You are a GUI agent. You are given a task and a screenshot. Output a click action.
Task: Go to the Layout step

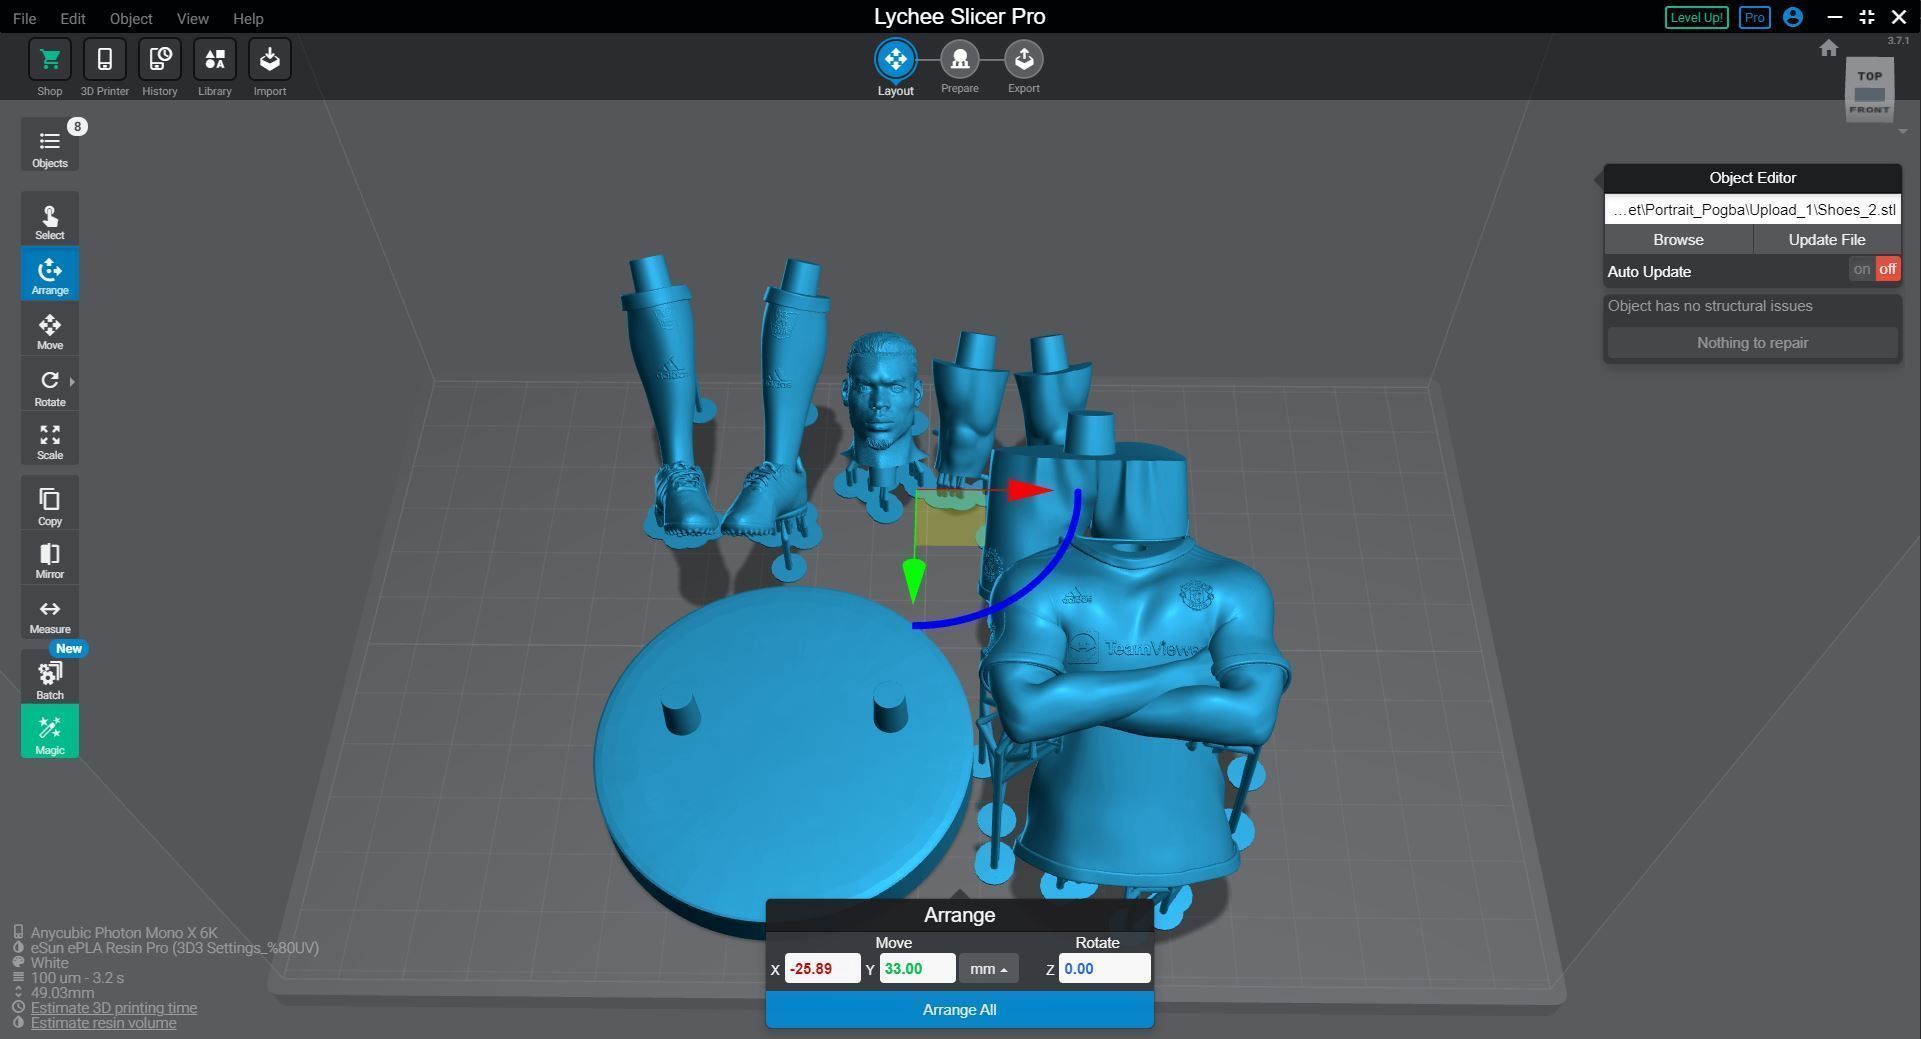click(x=895, y=60)
